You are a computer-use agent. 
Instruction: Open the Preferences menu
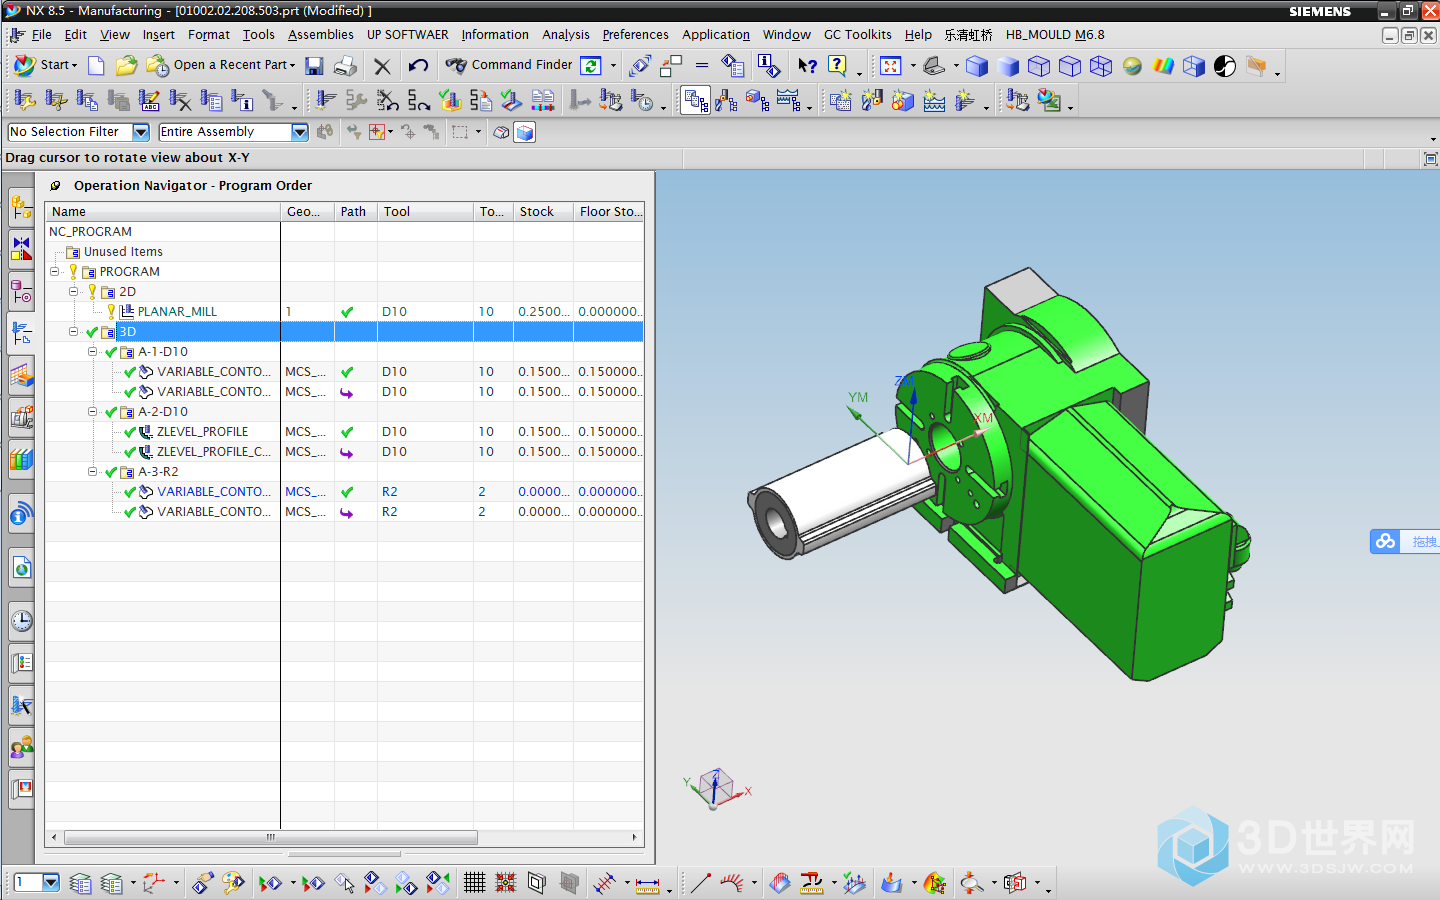tap(635, 34)
